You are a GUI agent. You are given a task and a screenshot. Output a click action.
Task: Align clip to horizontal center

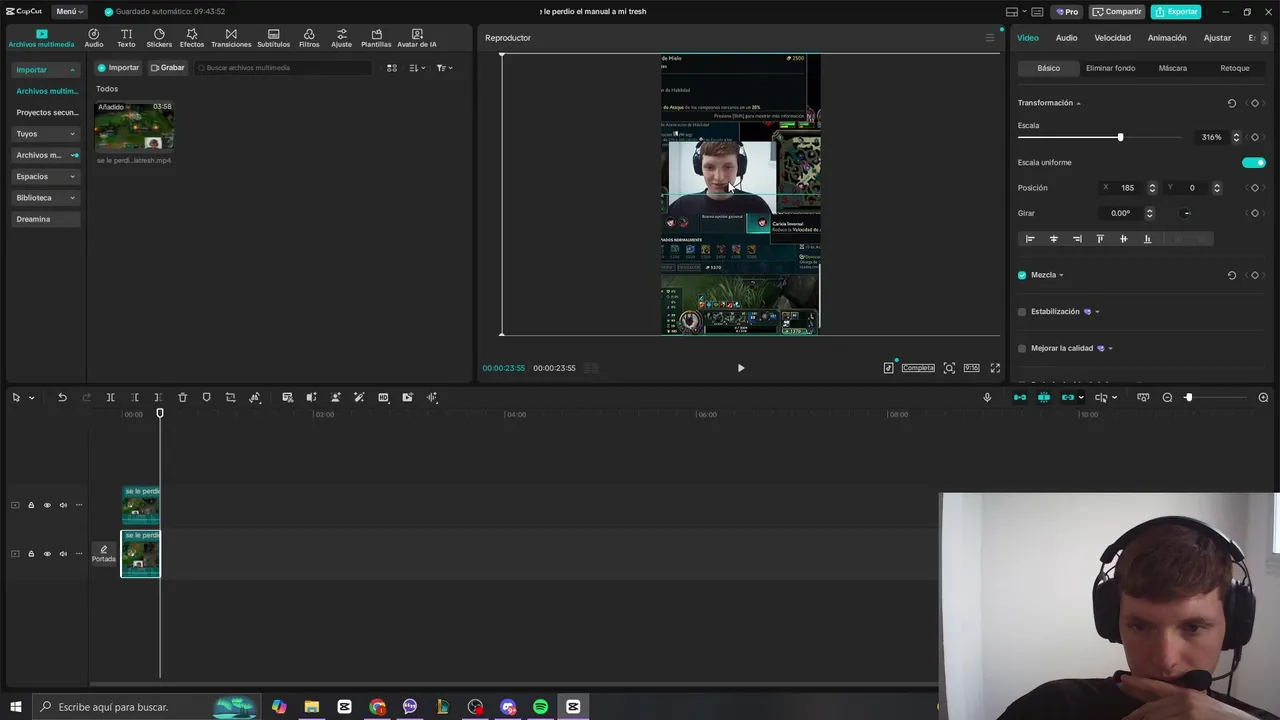(x=1053, y=239)
